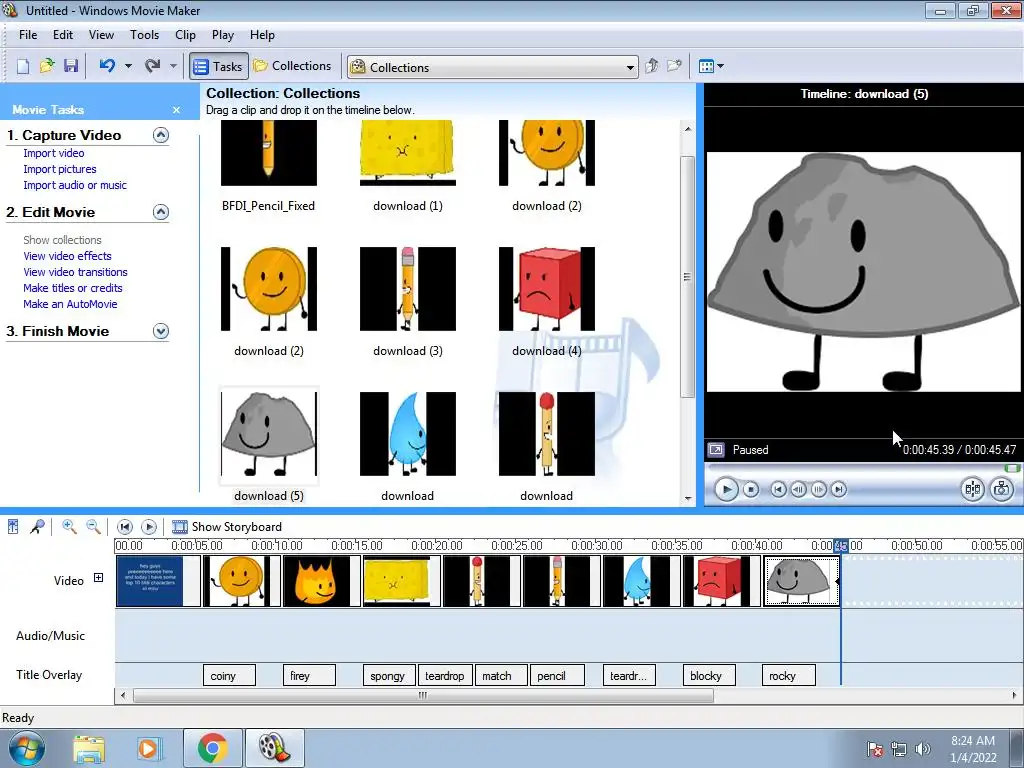Click the preview seek bar

(x=862, y=468)
